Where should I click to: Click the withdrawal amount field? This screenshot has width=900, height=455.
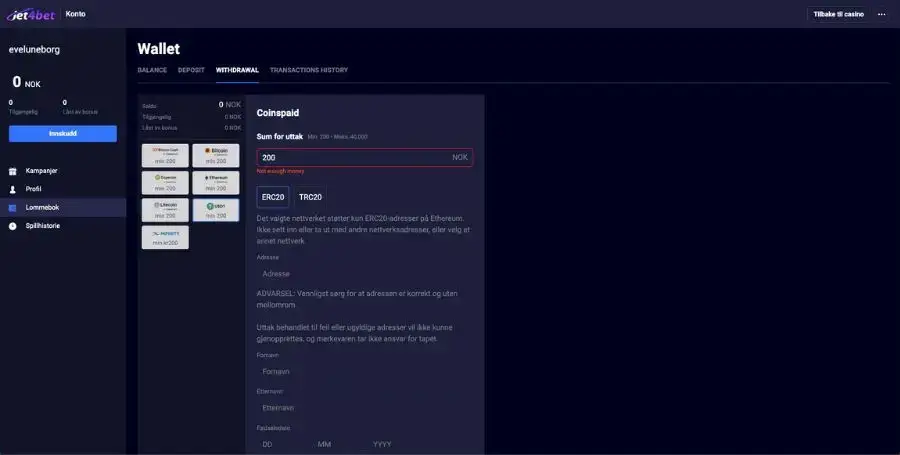pyautogui.click(x=364, y=157)
